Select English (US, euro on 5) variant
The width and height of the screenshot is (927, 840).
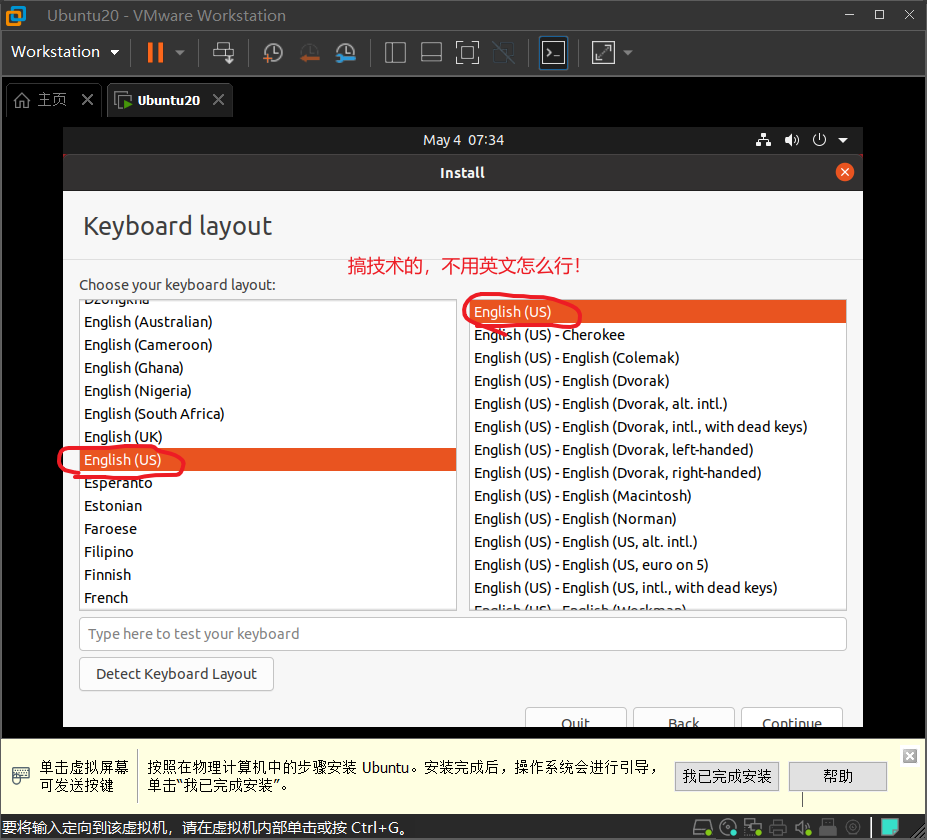click(x=658, y=565)
